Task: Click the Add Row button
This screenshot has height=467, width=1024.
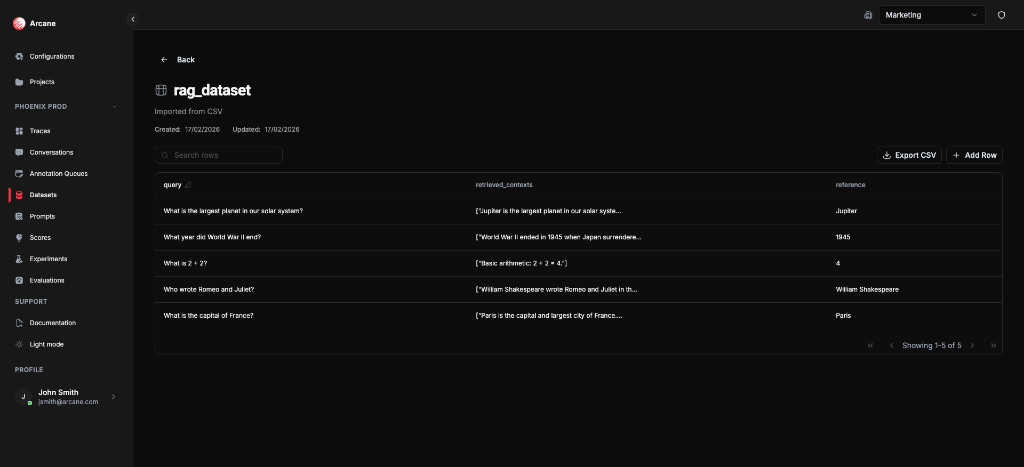Action: coord(974,155)
